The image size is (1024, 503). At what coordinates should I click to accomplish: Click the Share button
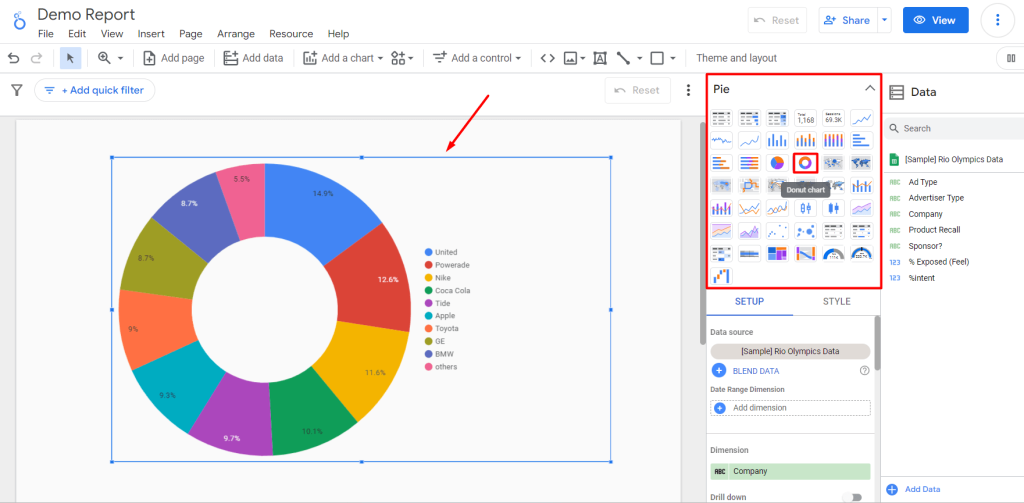tap(847, 20)
